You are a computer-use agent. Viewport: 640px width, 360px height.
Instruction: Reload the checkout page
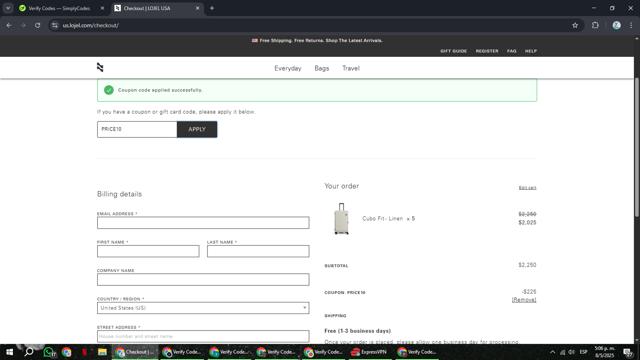click(x=37, y=25)
